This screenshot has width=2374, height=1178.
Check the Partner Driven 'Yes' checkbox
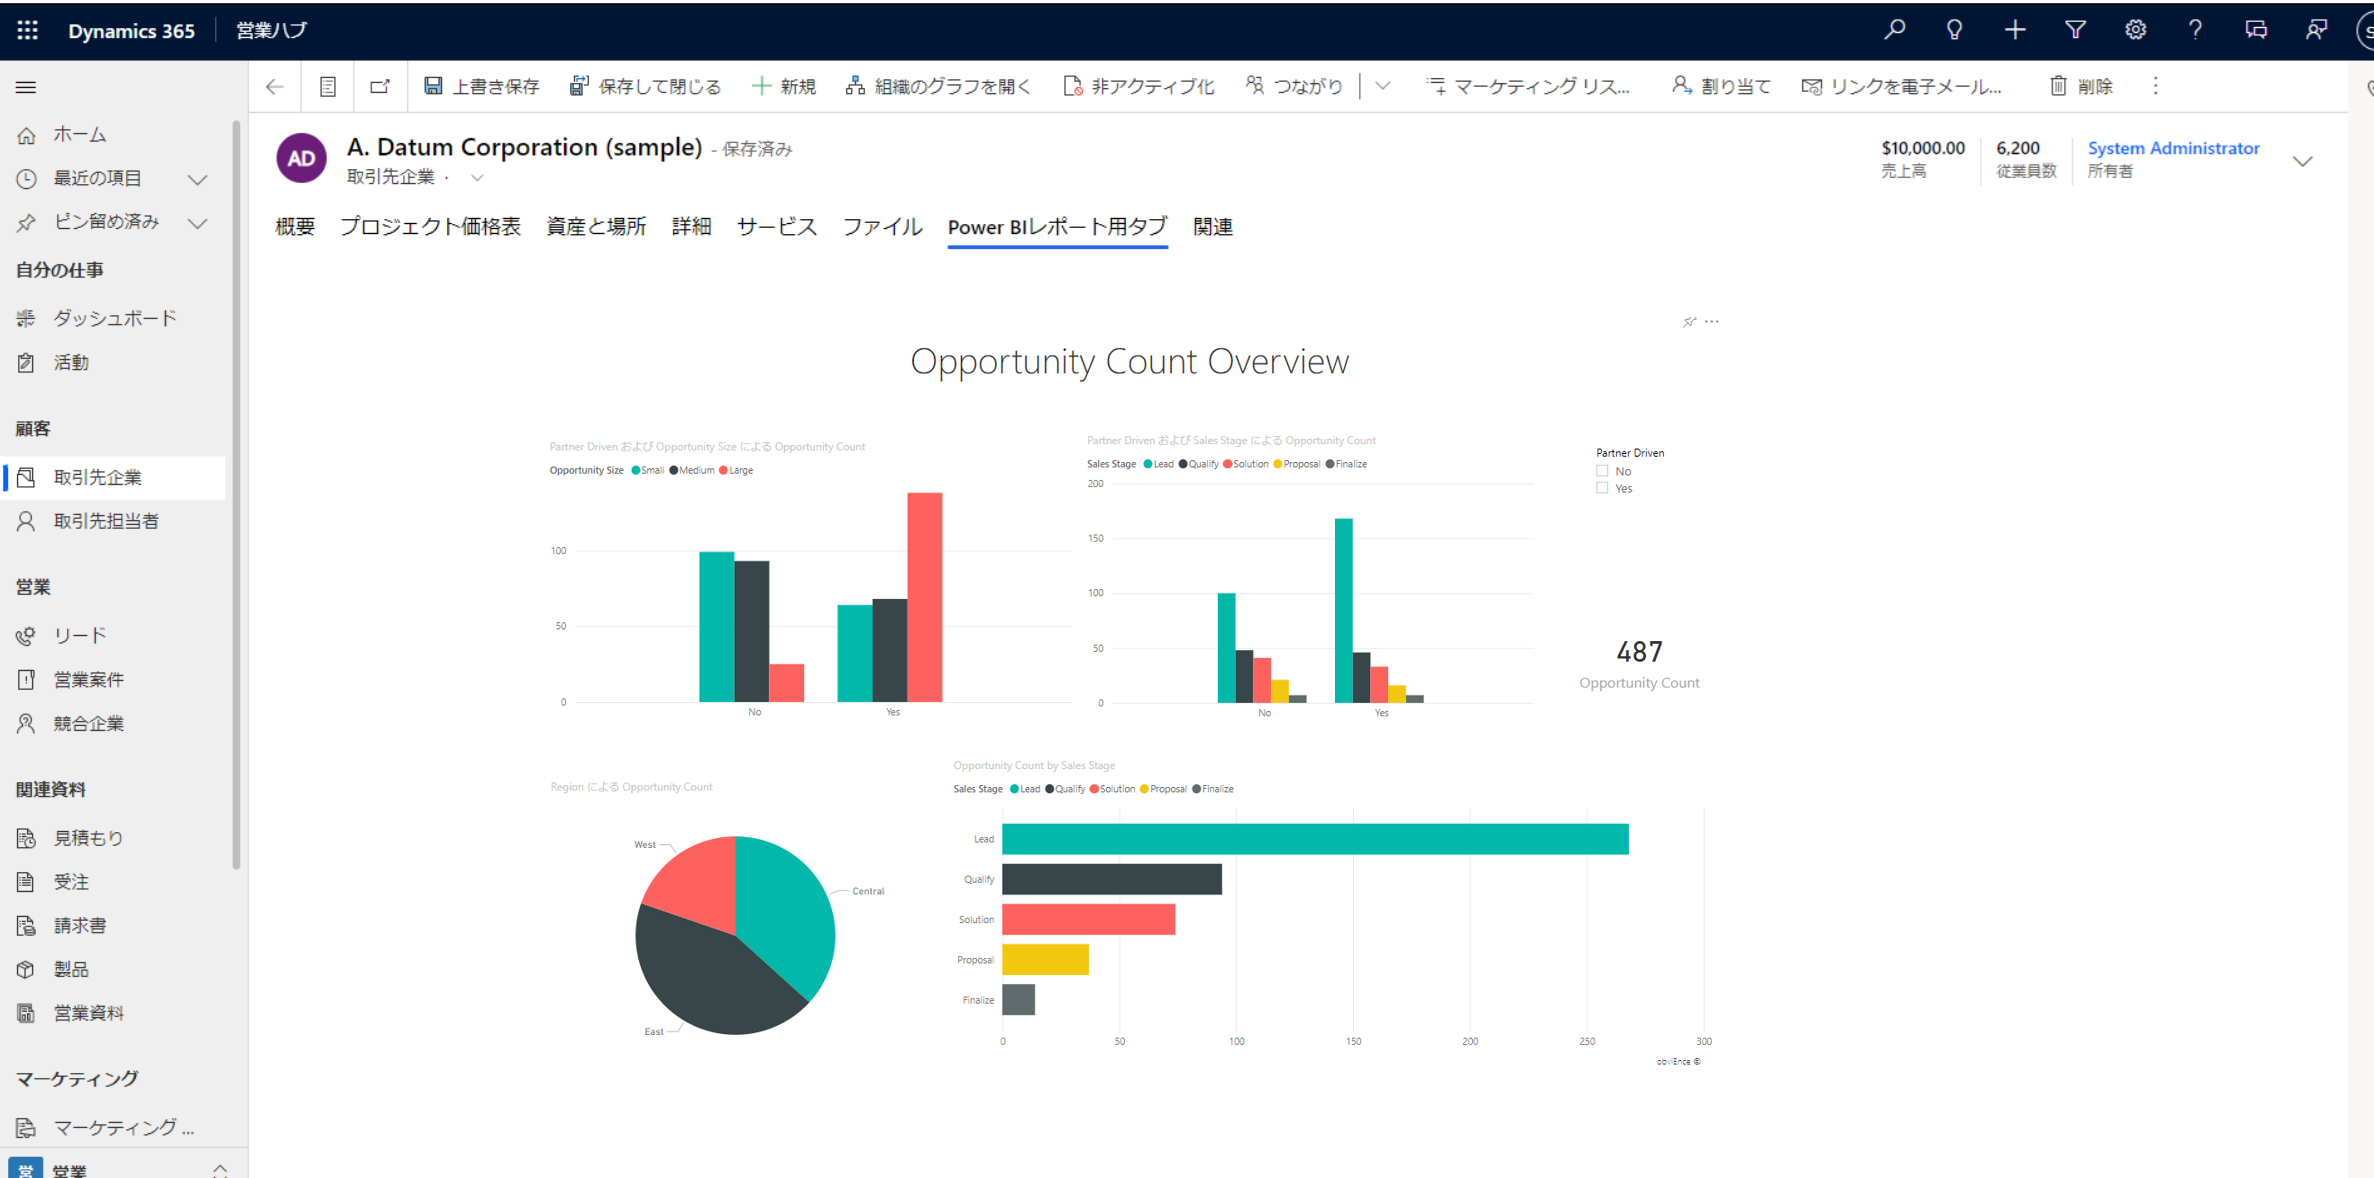click(x=1602, y=488)
